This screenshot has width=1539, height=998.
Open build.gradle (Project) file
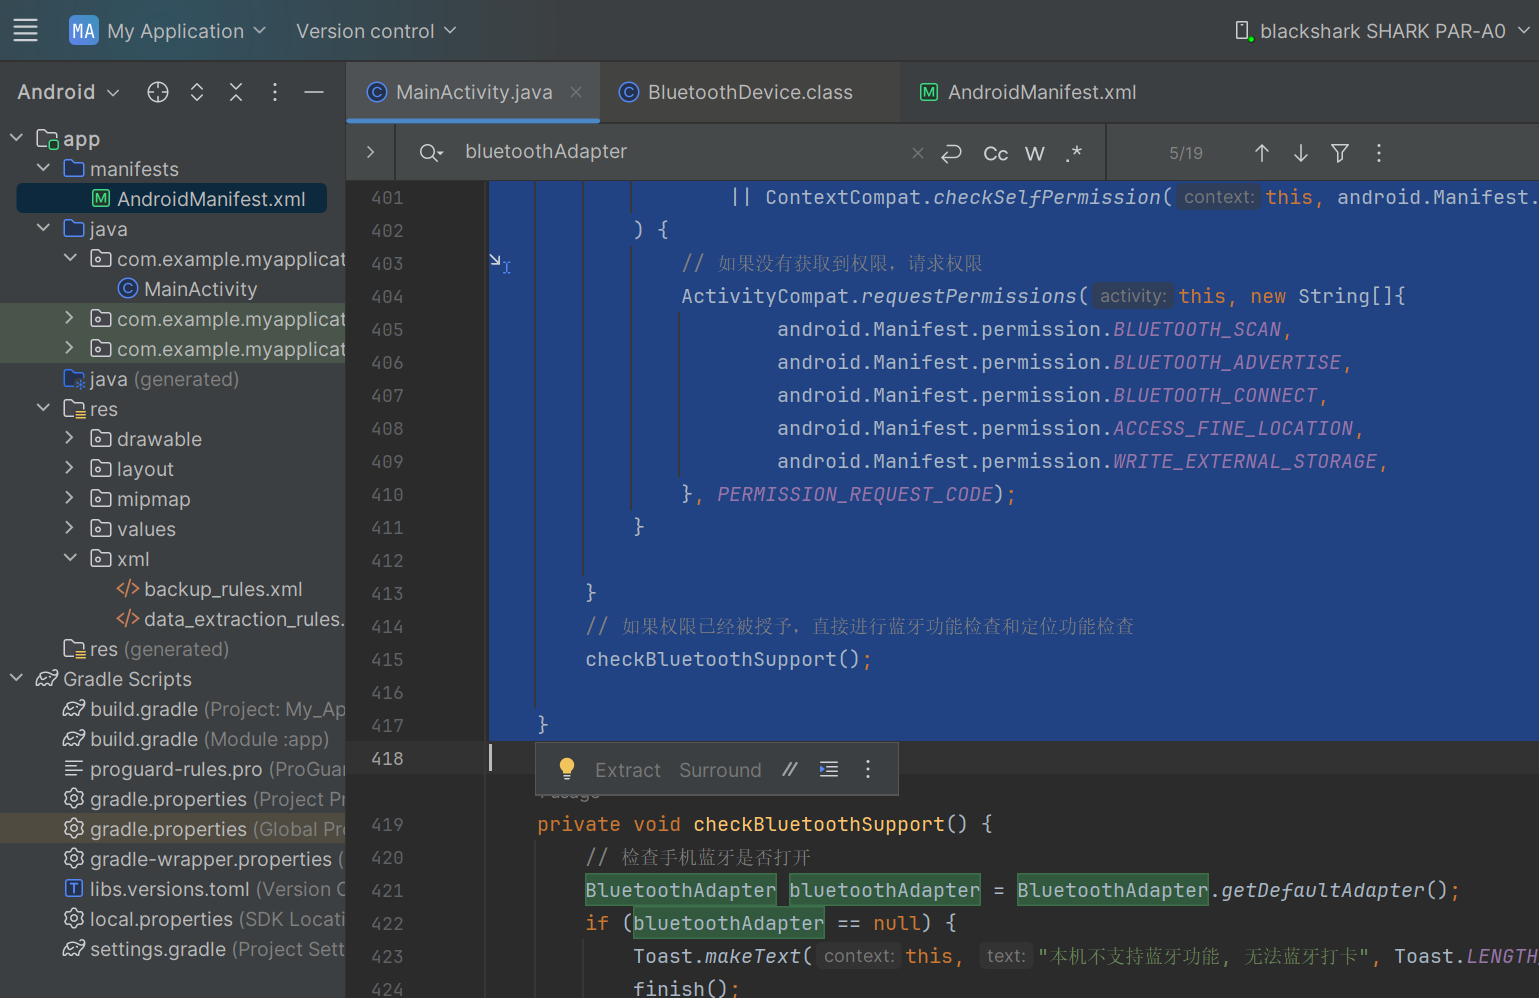click(204, 709)
